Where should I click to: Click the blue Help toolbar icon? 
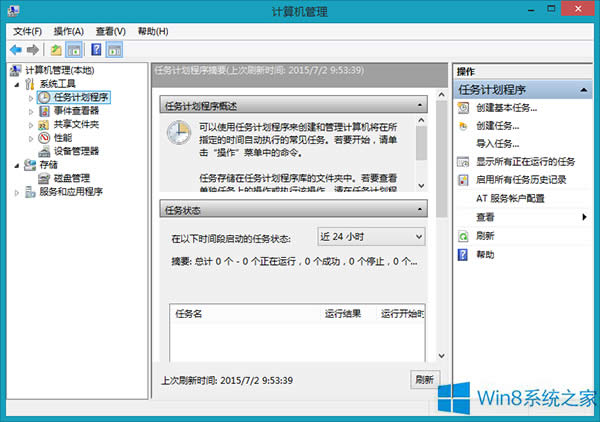coord(96,50)
